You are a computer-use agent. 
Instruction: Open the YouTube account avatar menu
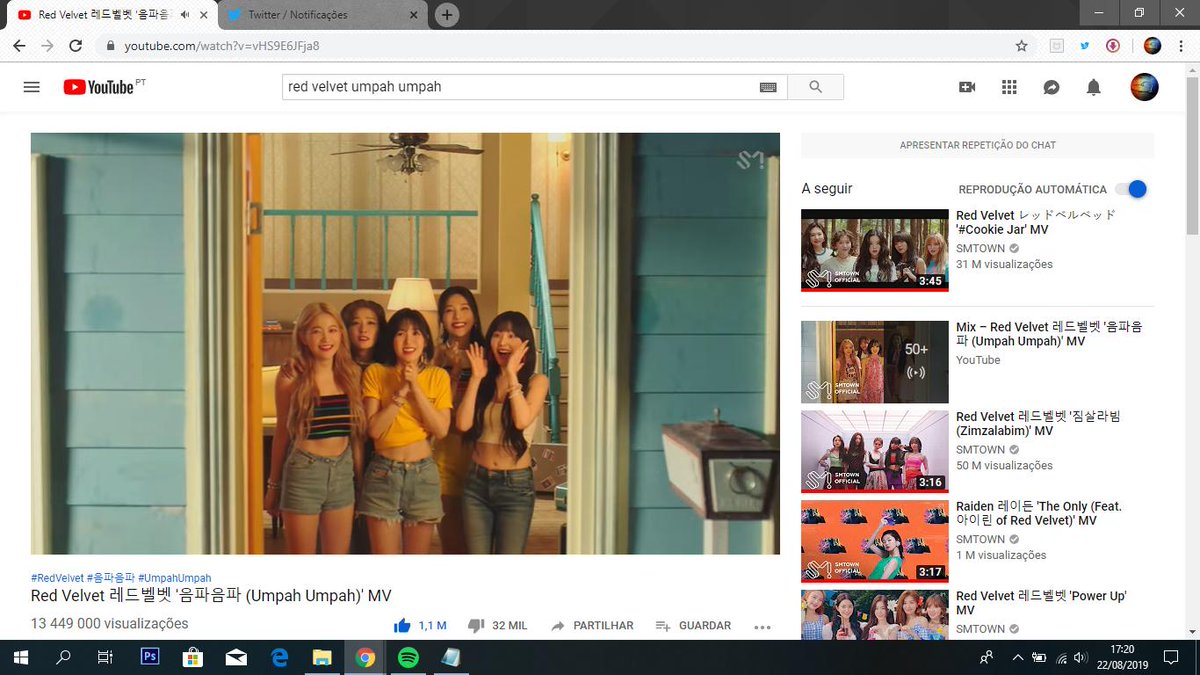point(1144,87)
